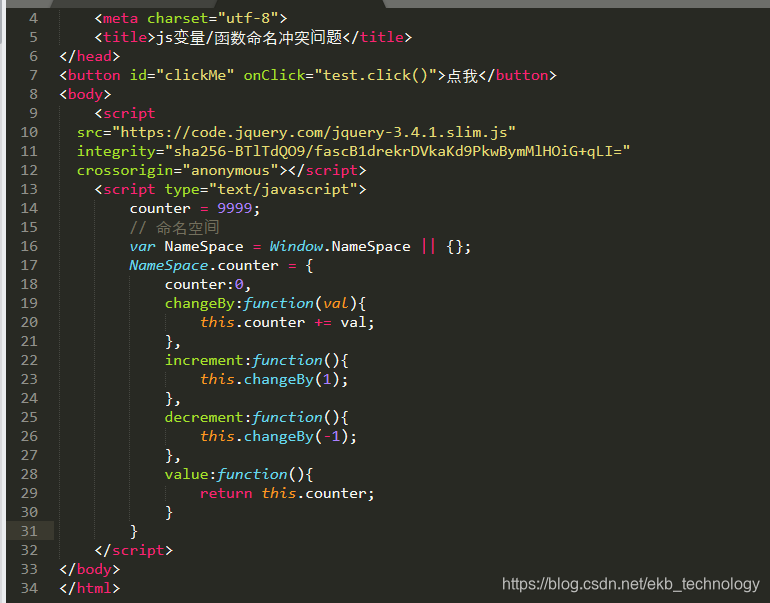
Task: Click the closing head tag
Action: click(89, 56)
